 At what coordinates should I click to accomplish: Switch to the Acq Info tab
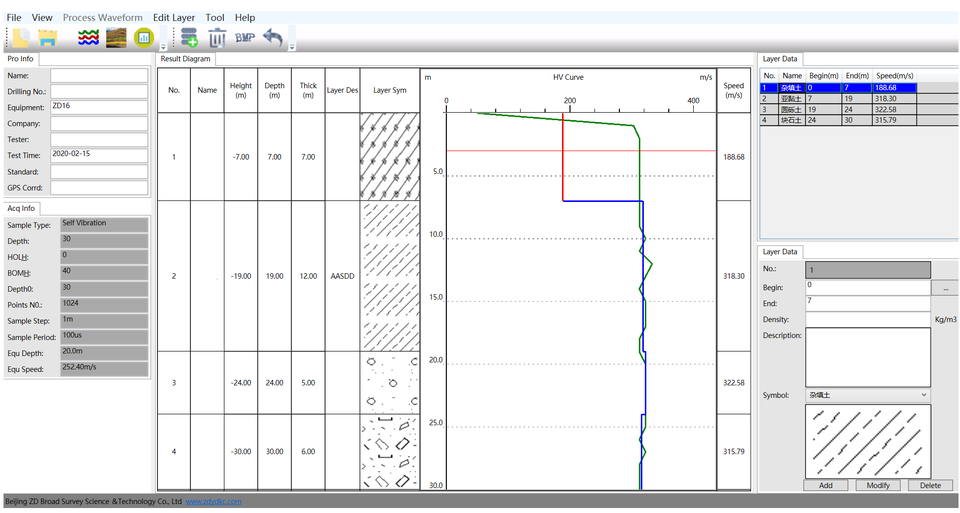click(22, 208)
